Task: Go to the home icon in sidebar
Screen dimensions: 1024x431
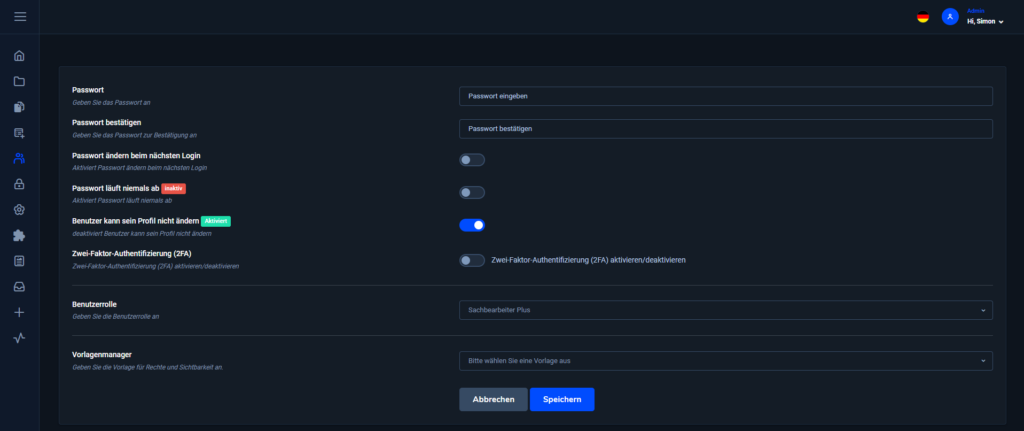Action: pos(19,56)
